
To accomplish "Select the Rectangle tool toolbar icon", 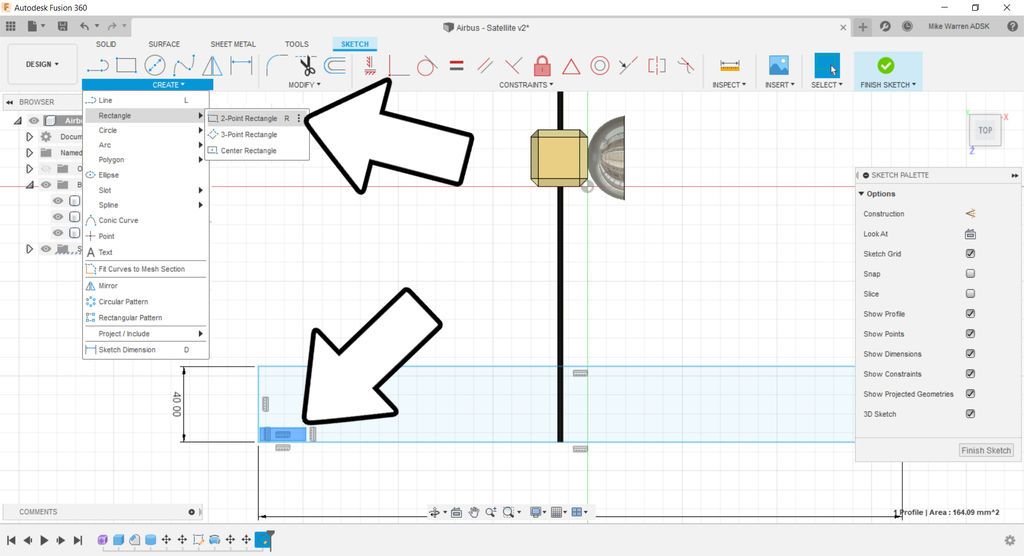I will [126, 65].
